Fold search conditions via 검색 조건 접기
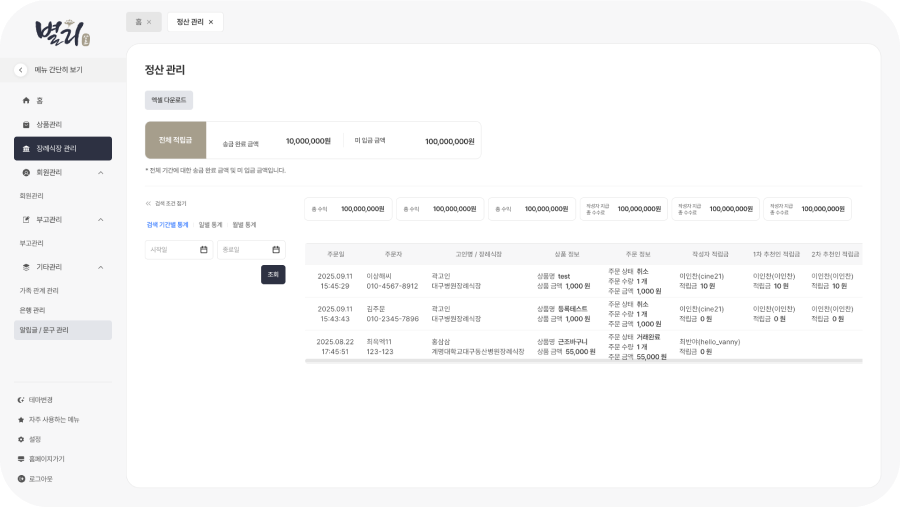Viewport: 900px width, 507px height. [166, 203]
